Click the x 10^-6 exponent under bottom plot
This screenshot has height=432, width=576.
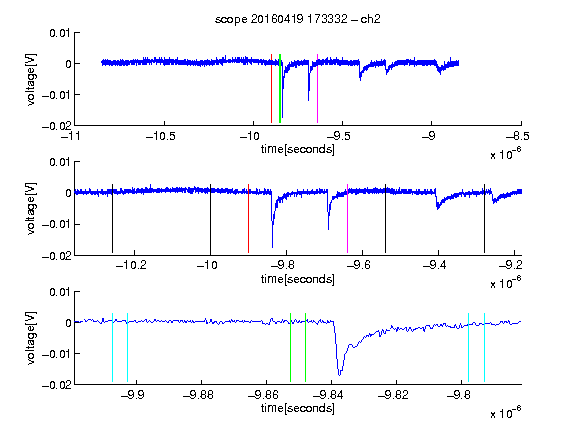(505, 412)
